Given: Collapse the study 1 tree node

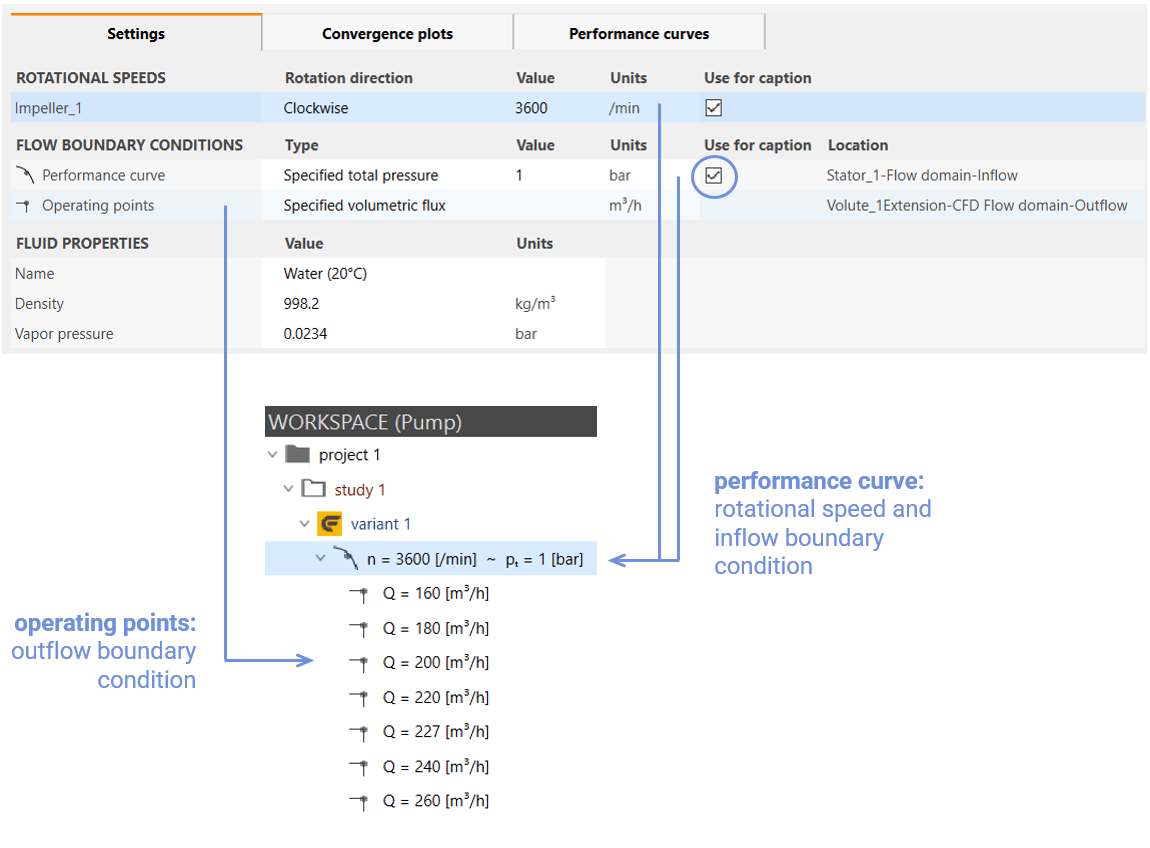Looking at the screenshot, I should point(288,489).
